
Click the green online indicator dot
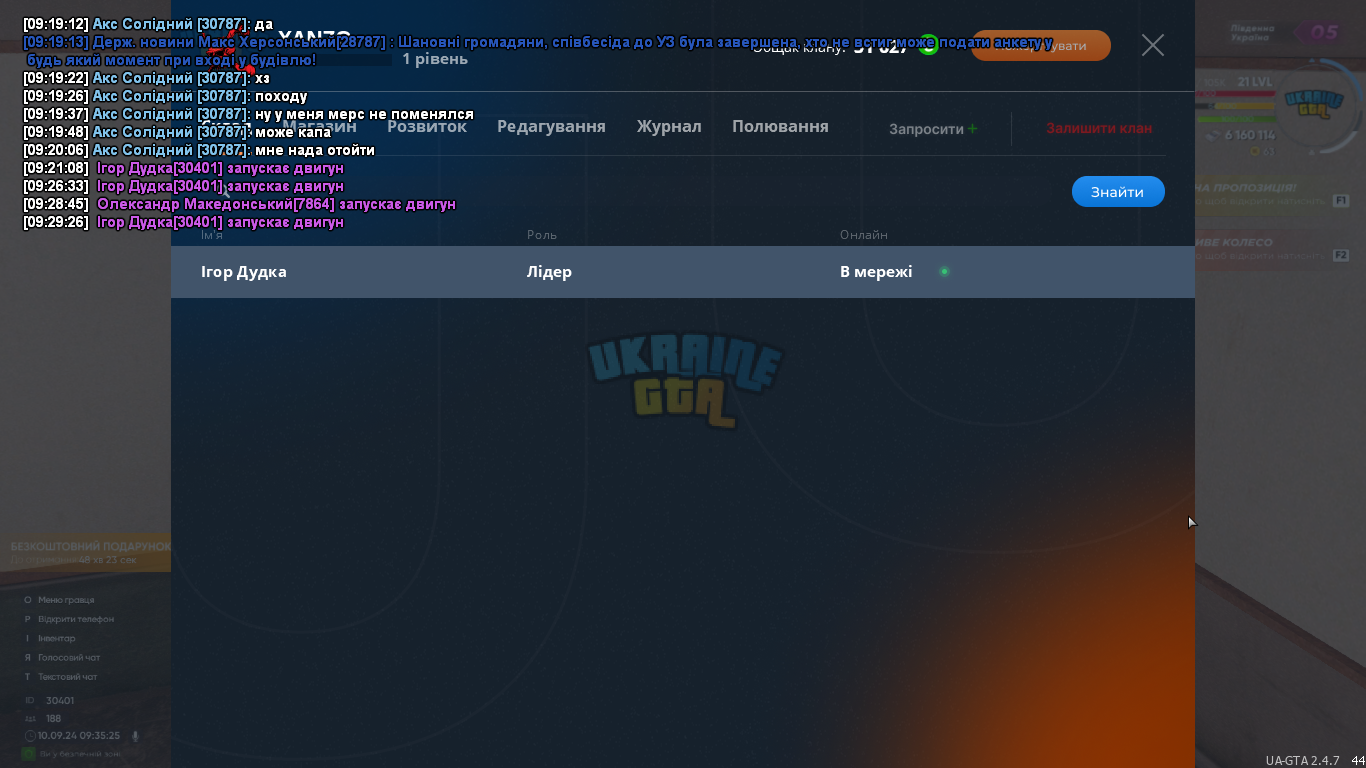(x=944, y=272)
